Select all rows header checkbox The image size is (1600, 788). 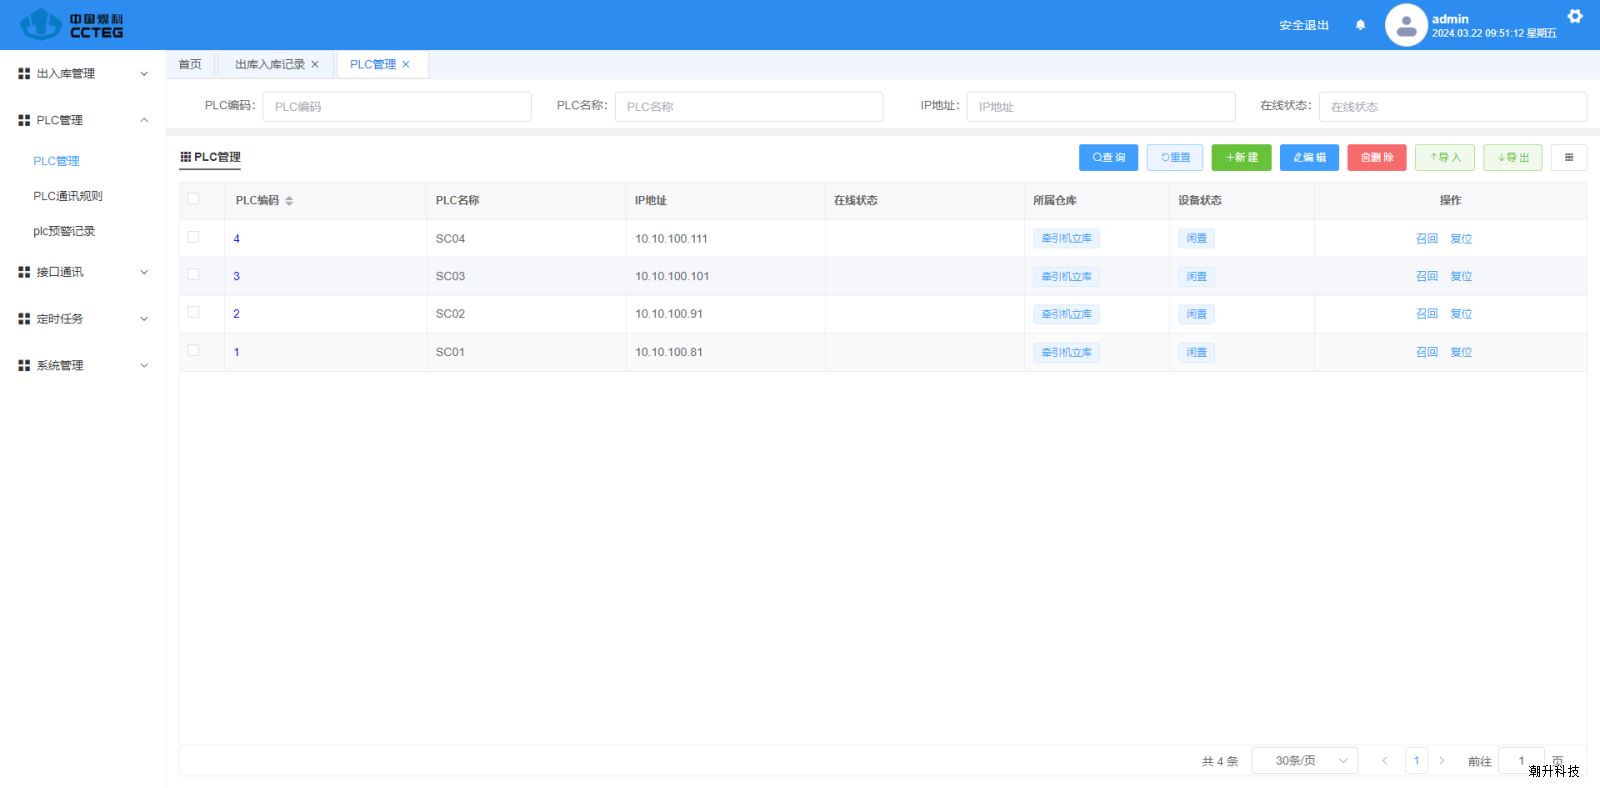193,199
